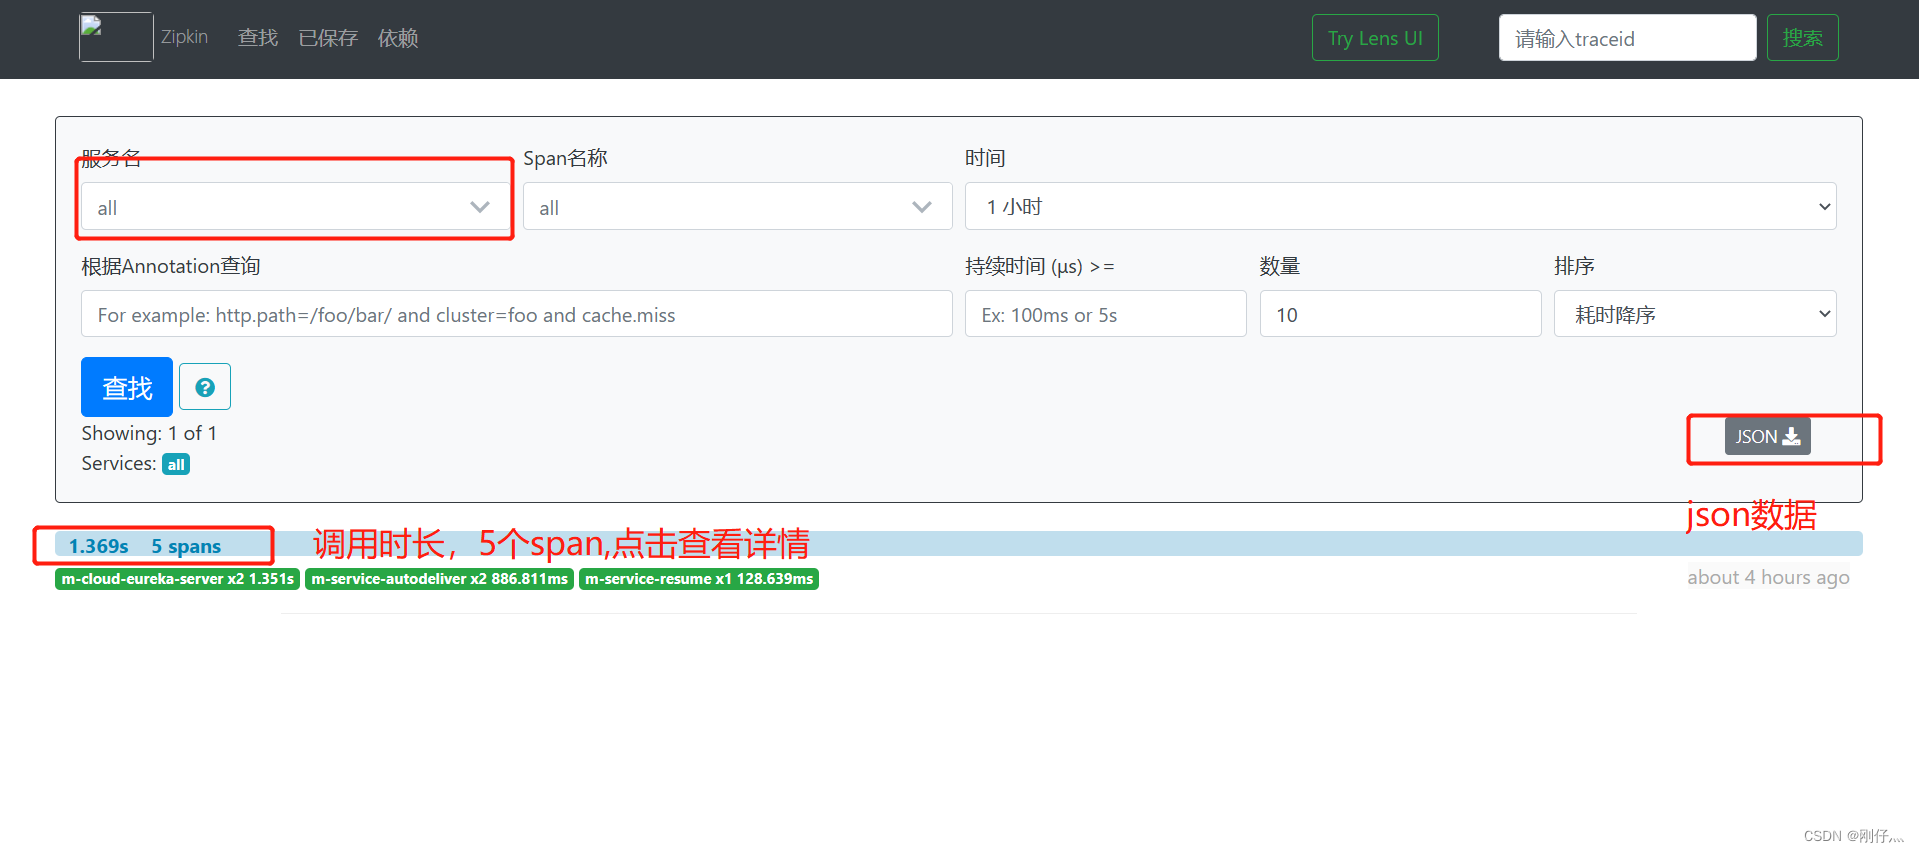This screenshot has height=853, width=1919.
Task: Focus the 持续时间 duration input
Action: click(1105, 314)
